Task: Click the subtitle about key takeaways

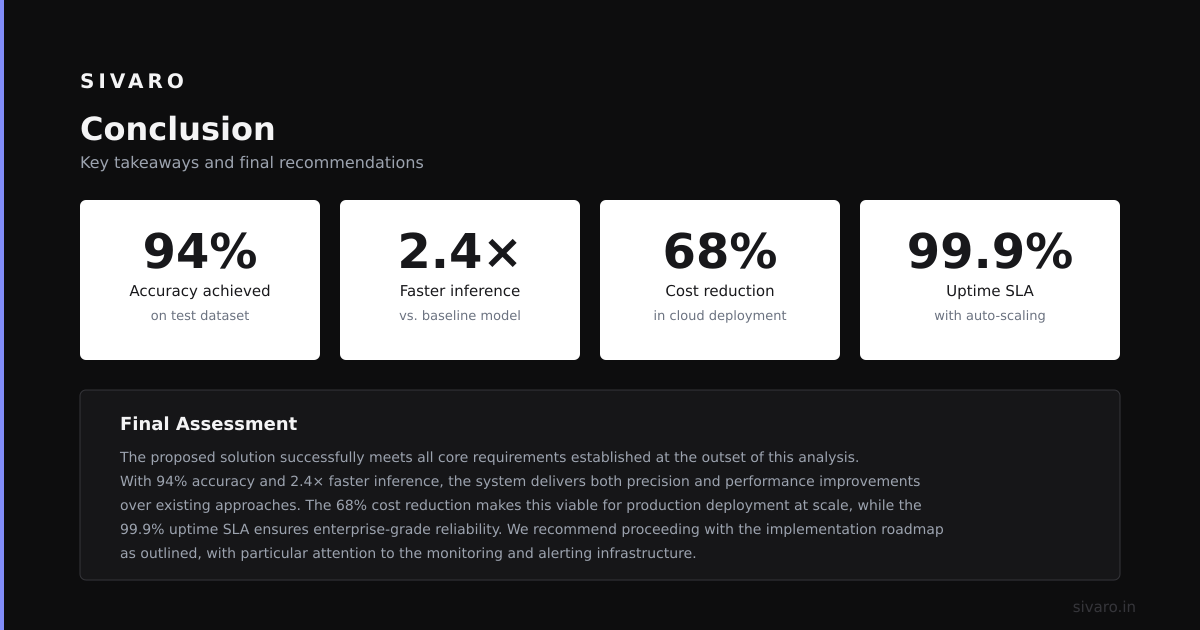Action: [252, 162]
